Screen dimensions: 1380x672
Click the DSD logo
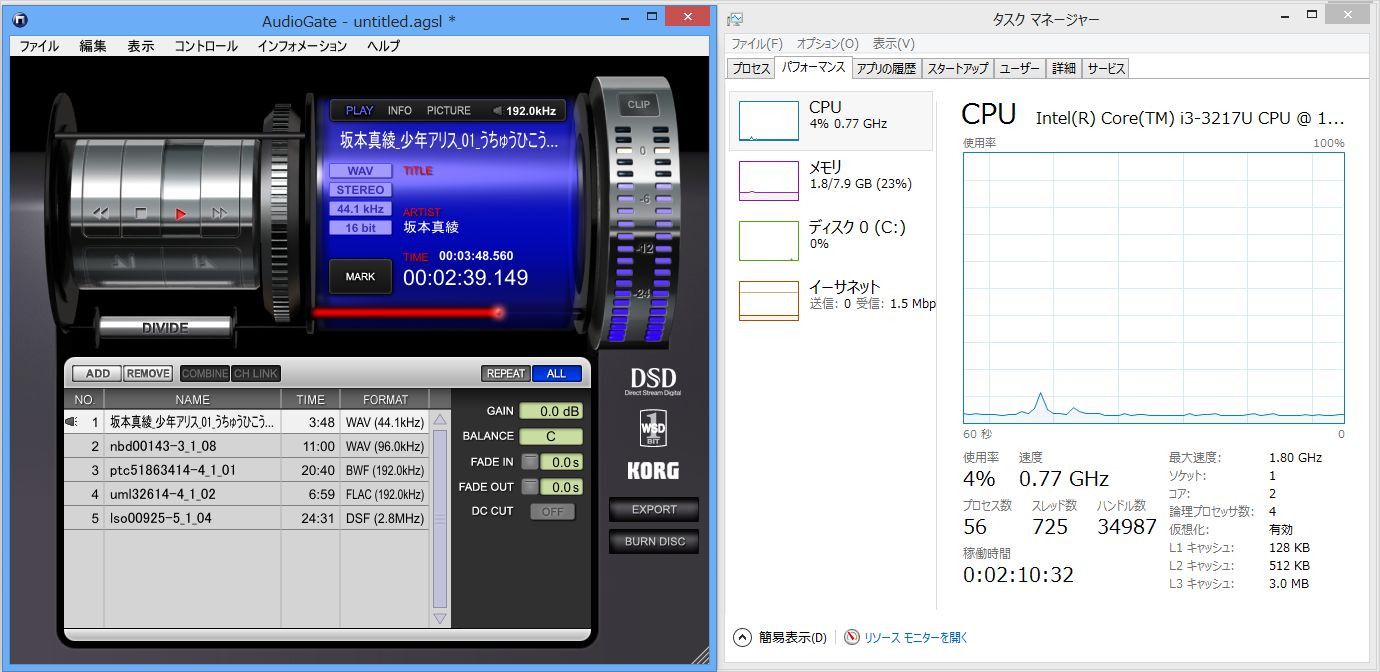[653, 381]
